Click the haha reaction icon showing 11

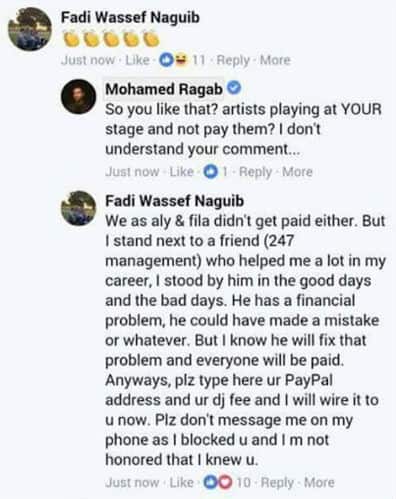180,60
